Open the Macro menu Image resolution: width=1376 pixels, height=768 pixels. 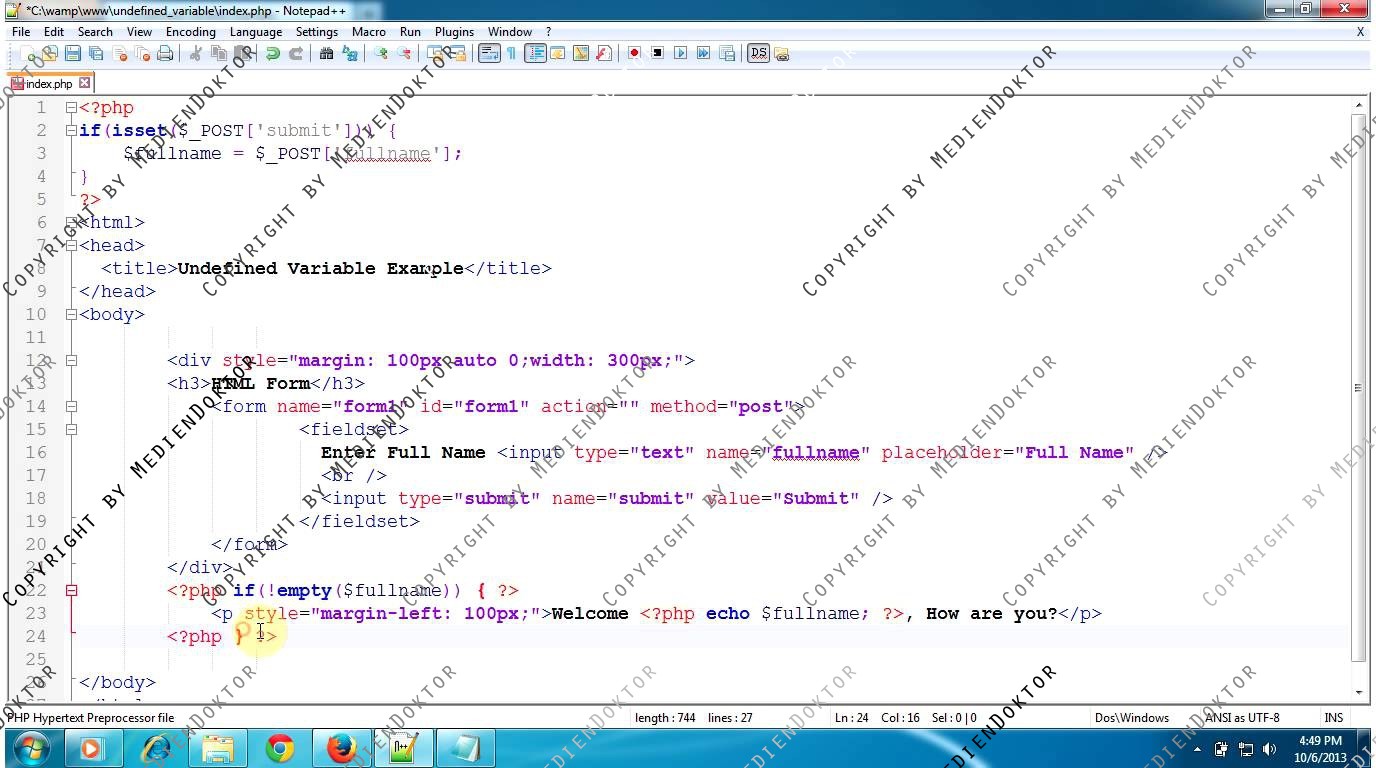pyautogui.click(x=368, y=31)
